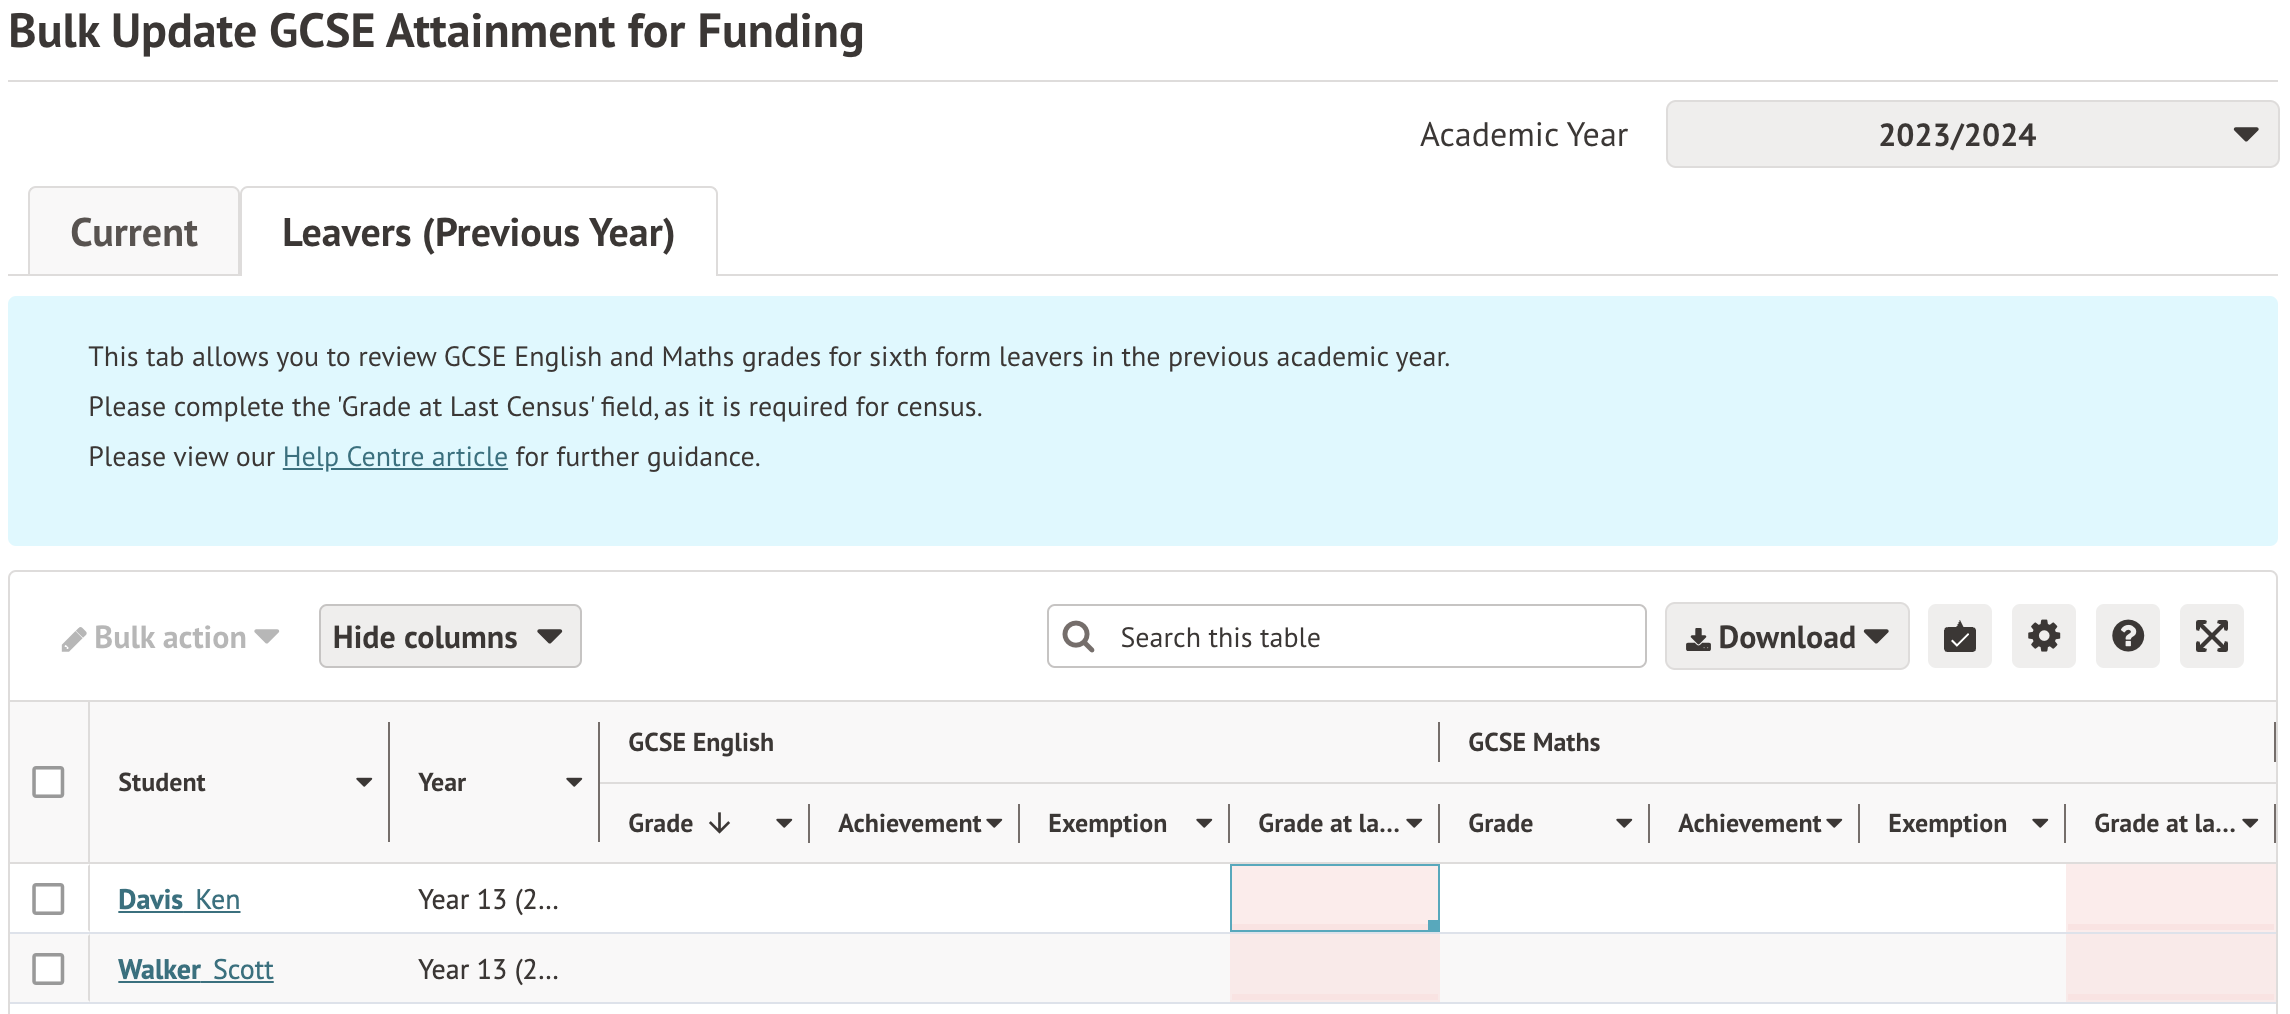Open table settings gear icon
Image resolution: width=2290 pixels, height=1014 pixels.
pyautogui.click(x=2043, y=637)
